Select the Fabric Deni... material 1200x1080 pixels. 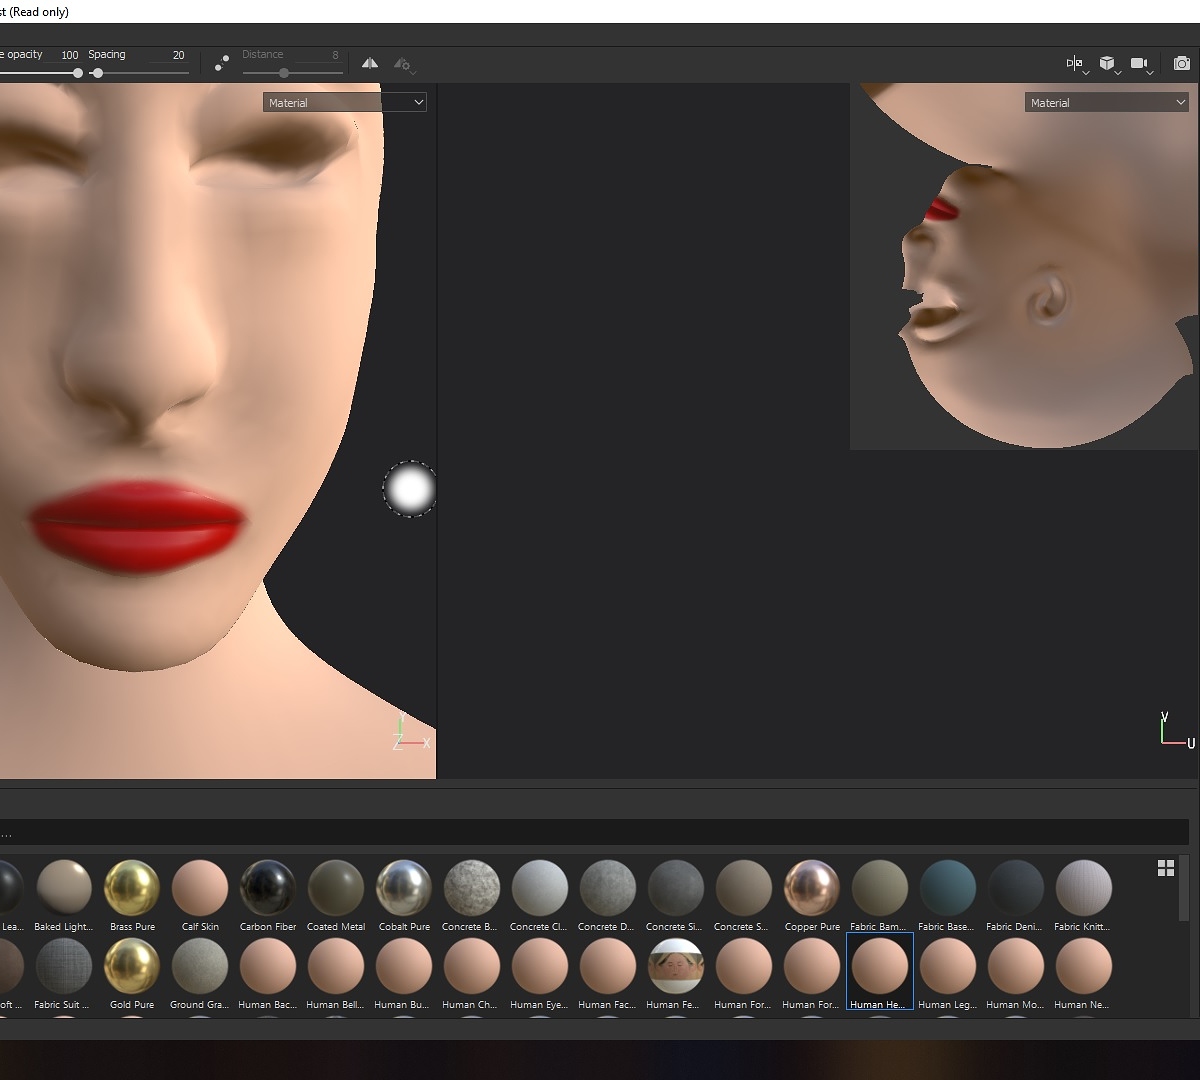pos(1016,896)
